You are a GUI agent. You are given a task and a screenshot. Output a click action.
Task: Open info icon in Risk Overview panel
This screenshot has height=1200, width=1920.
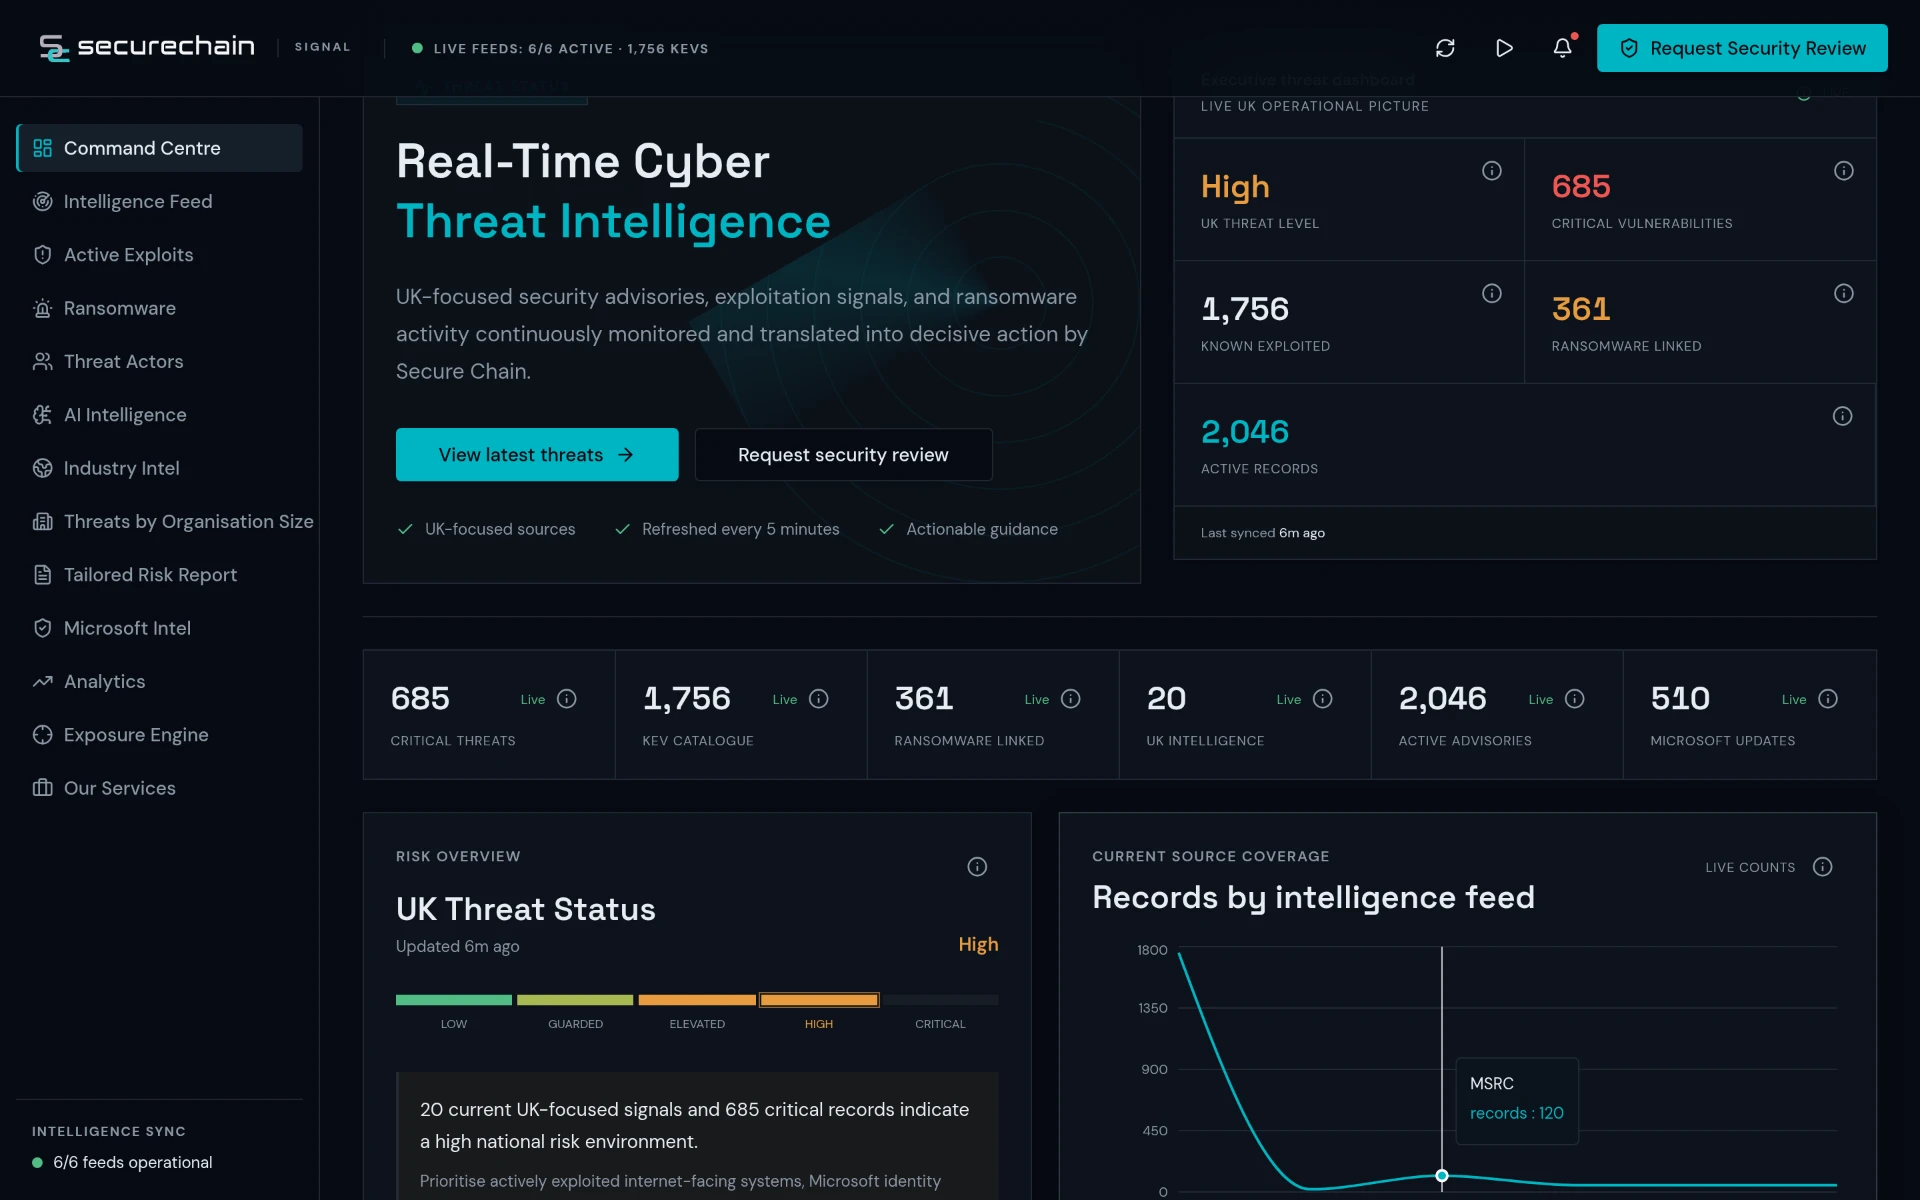977,867
